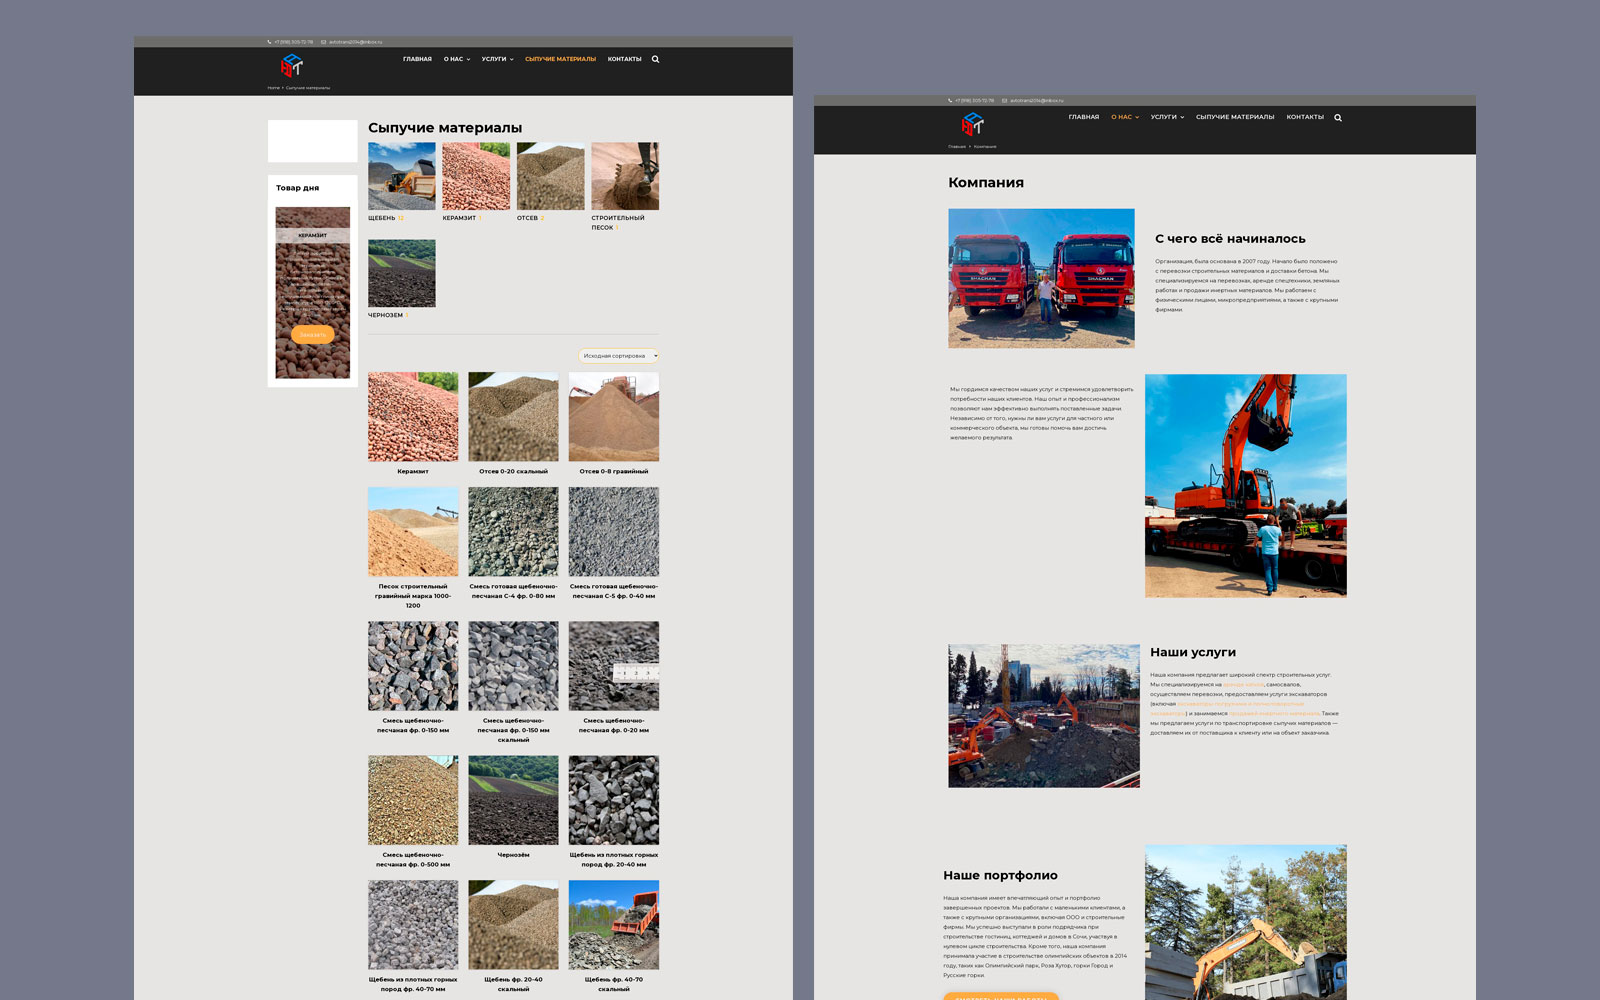Click phone number on Компания page top bar
Image resolution: width=1600 pixels, height=1000 pixels.
[975, 101]
